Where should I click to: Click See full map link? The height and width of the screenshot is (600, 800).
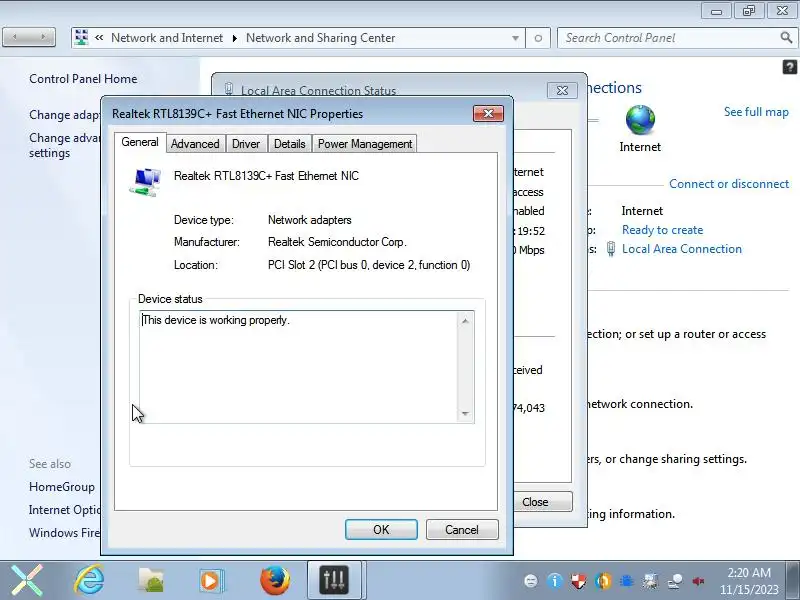pyautogui.click(x=756, y=112)
